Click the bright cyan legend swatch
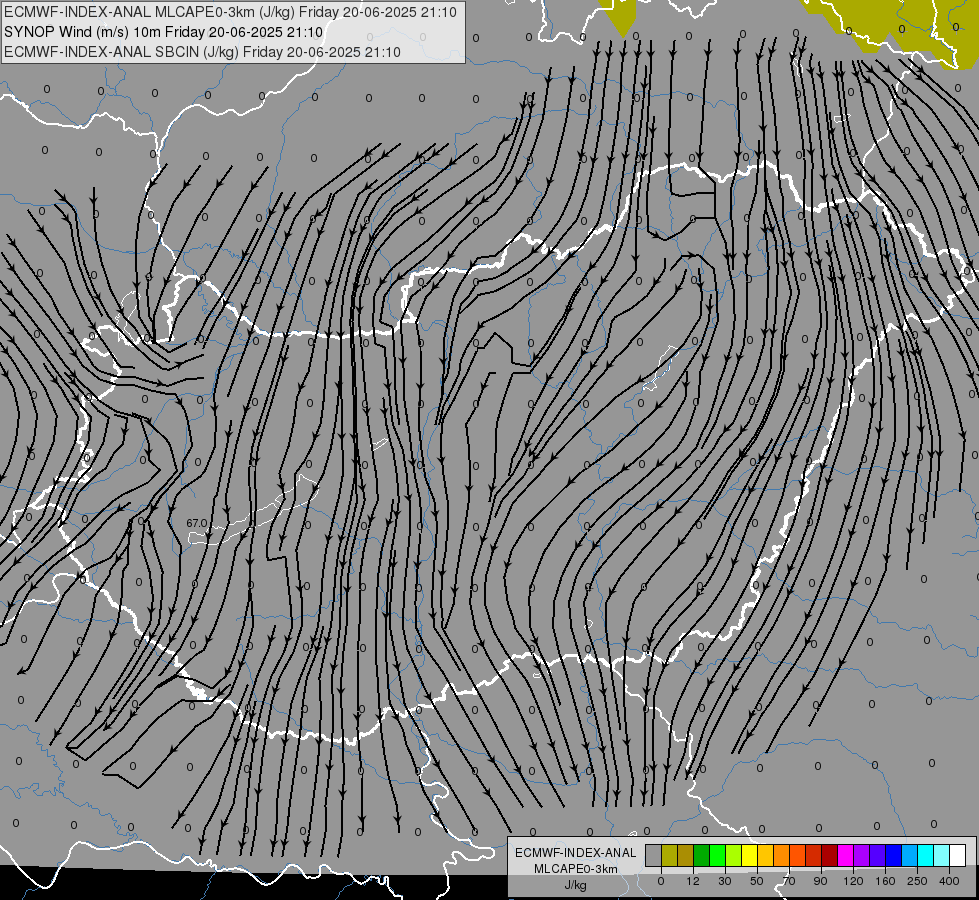The height and width of the screenshot is (900, 979). click(x=926, y=855)
